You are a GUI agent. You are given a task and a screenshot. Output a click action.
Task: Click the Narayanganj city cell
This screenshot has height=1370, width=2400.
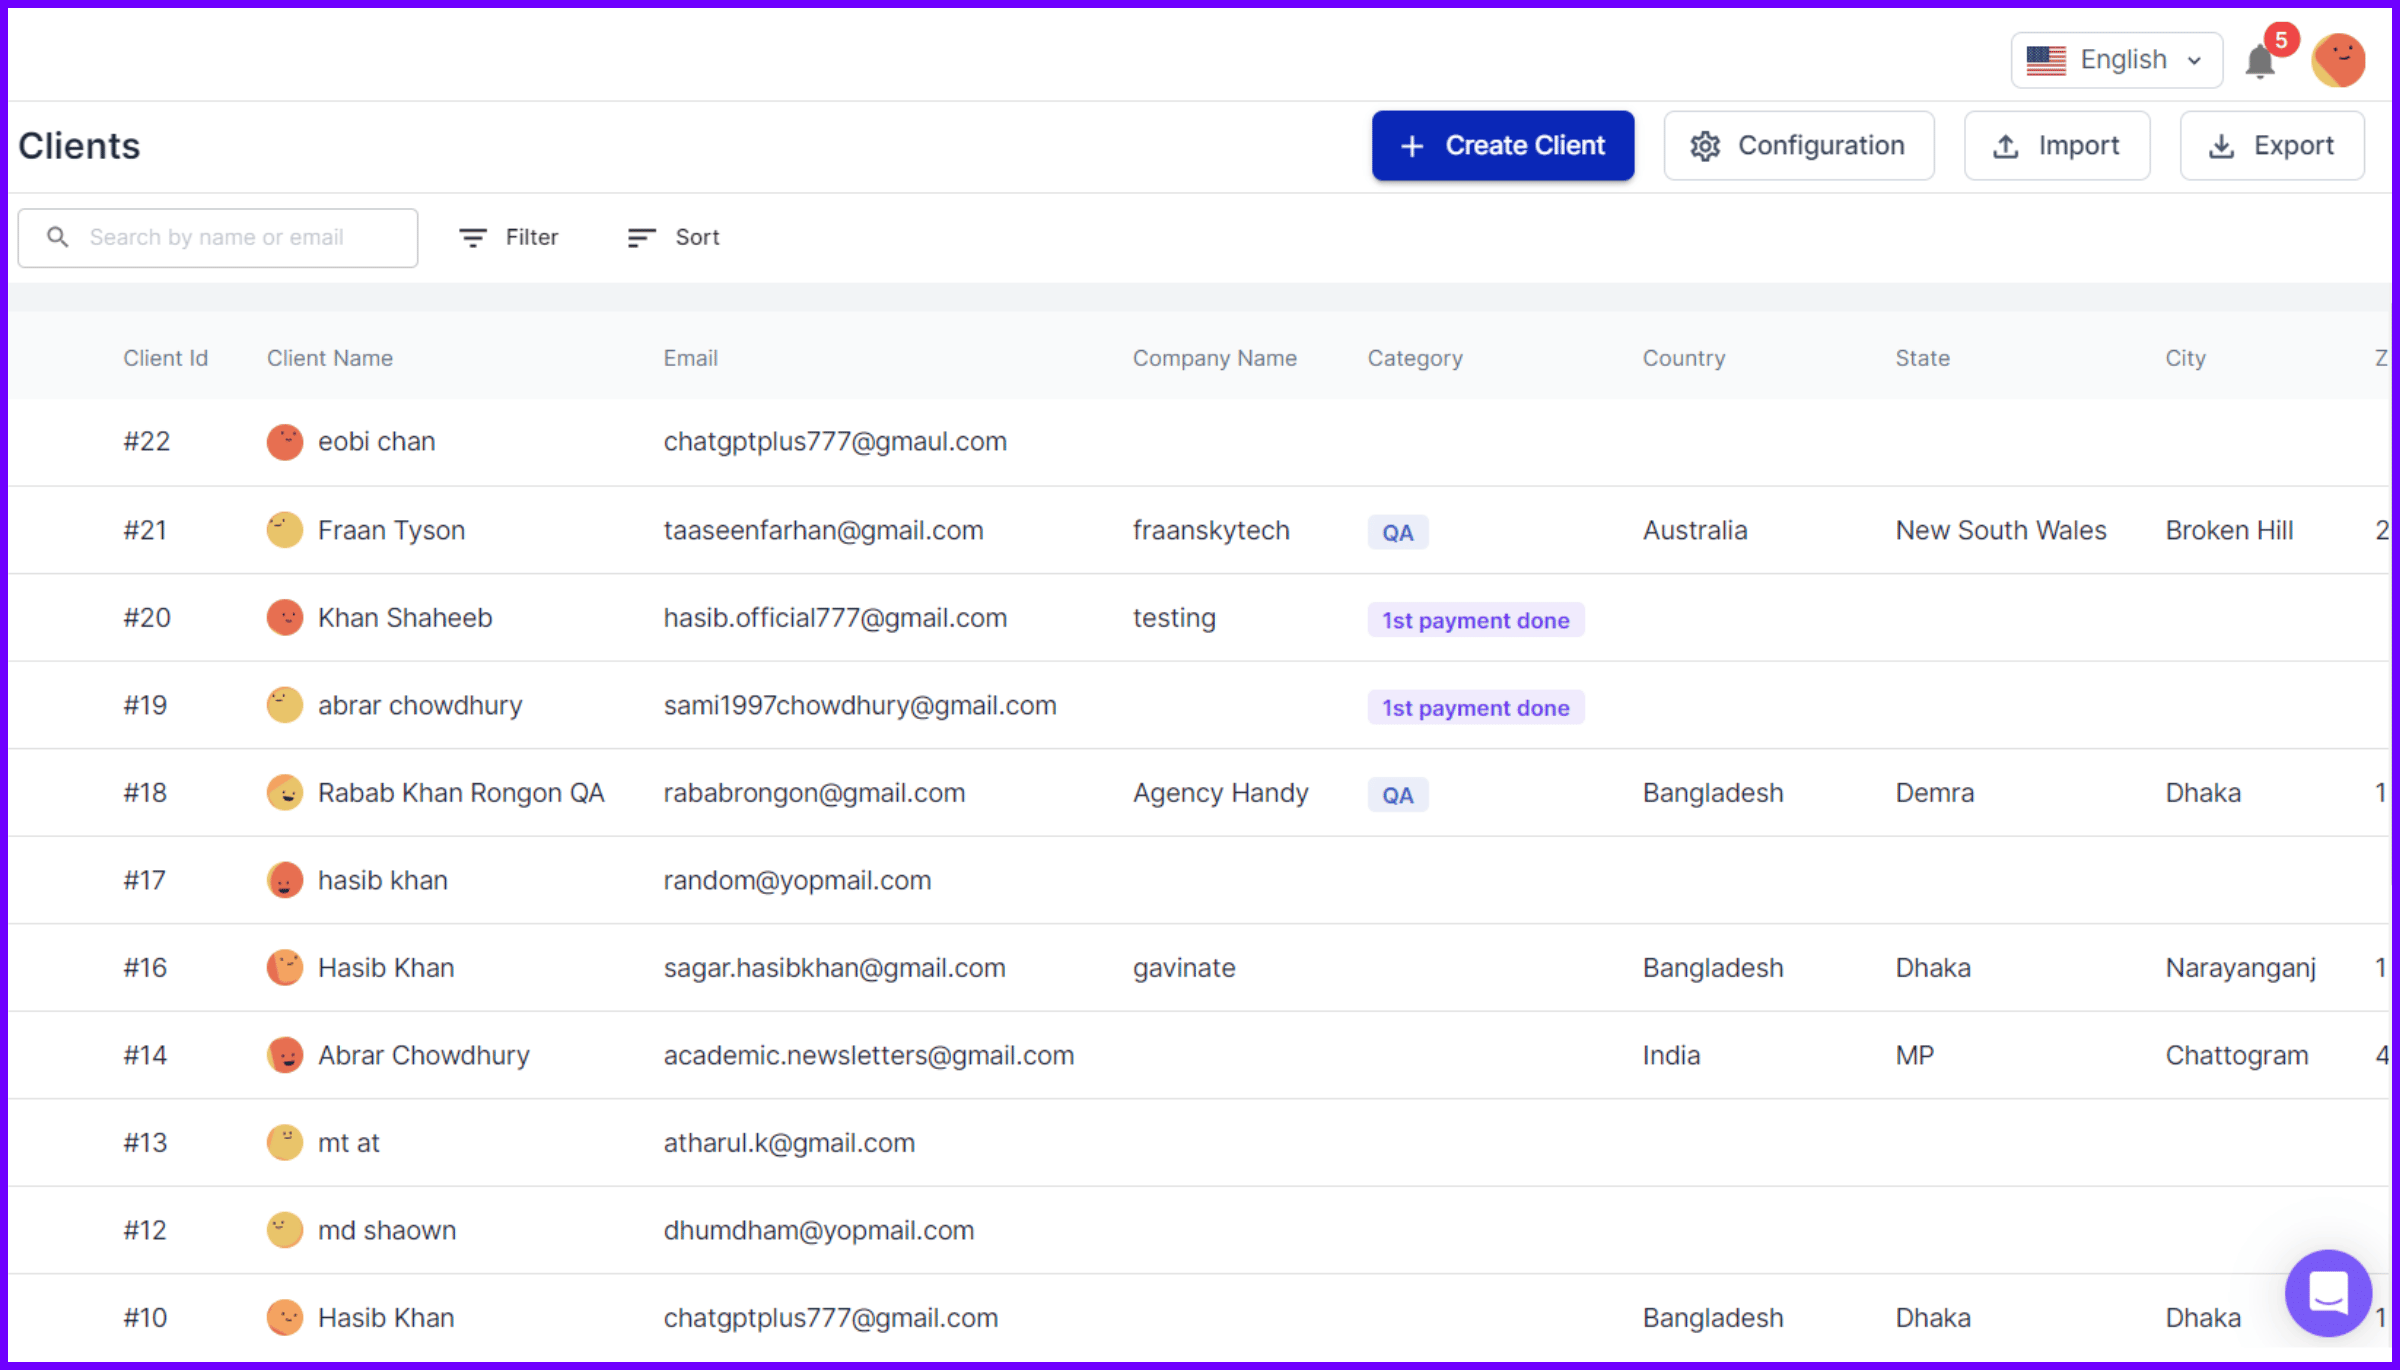(x=2240, y=968)
